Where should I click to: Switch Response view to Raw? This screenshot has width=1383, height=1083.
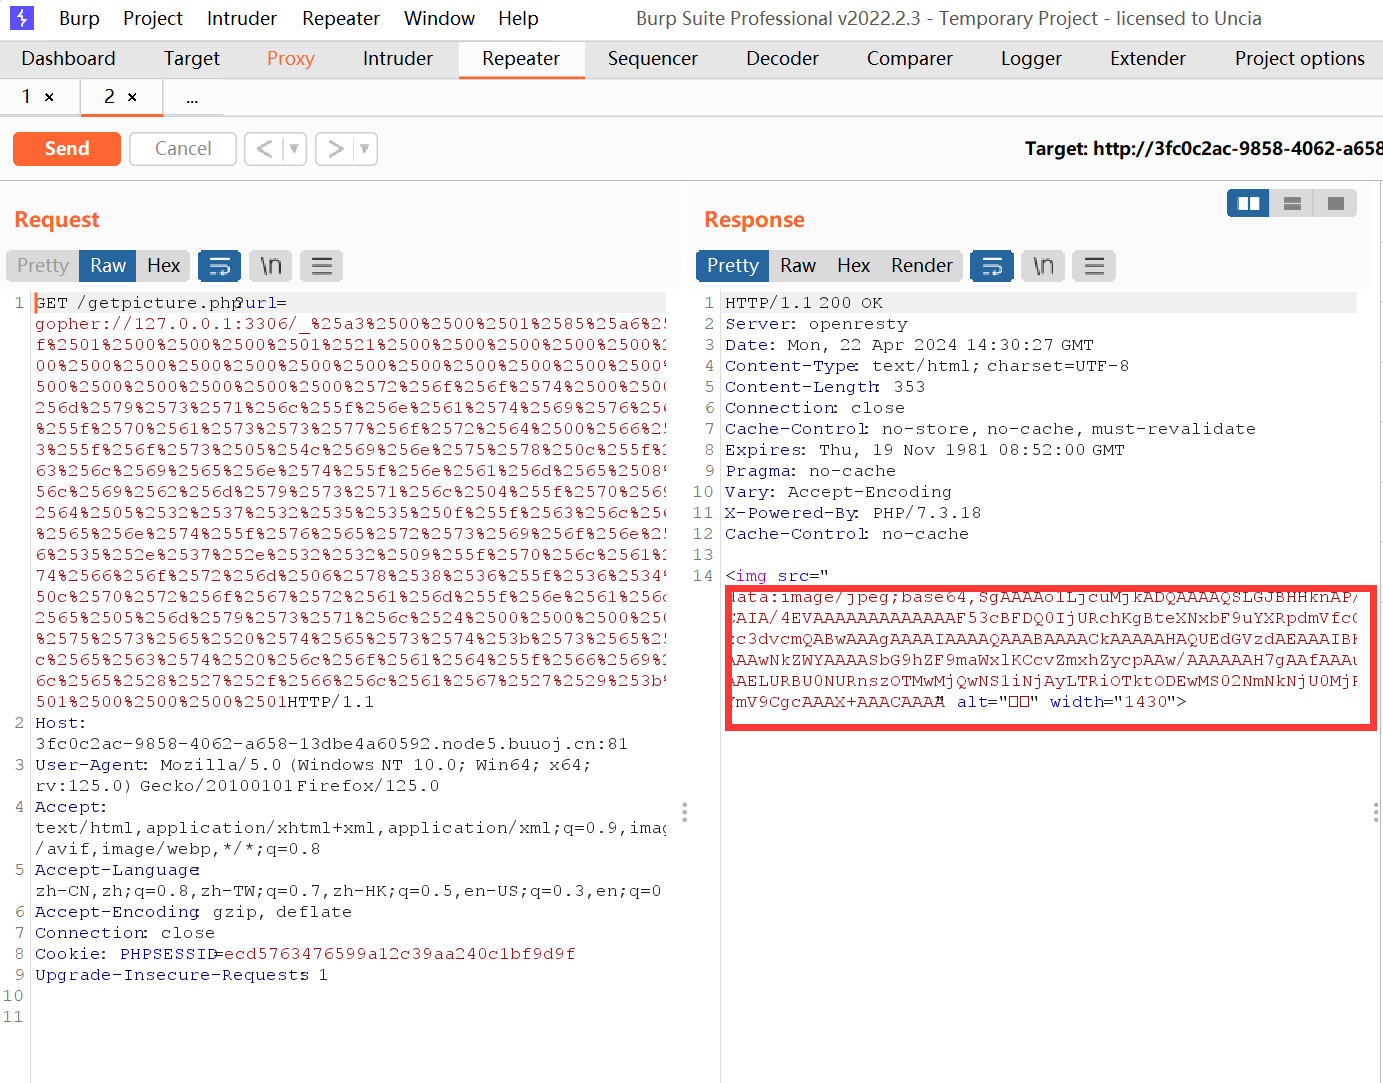pos(798,265)
